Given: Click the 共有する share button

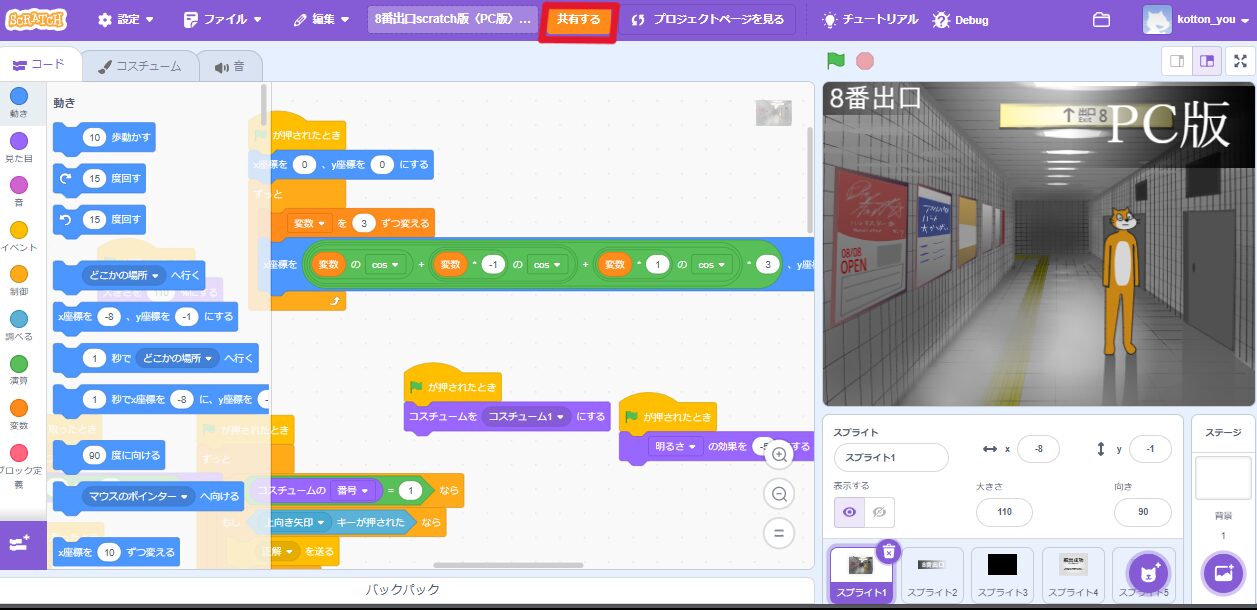Looking at the screenshot, I should pos(578,21).
